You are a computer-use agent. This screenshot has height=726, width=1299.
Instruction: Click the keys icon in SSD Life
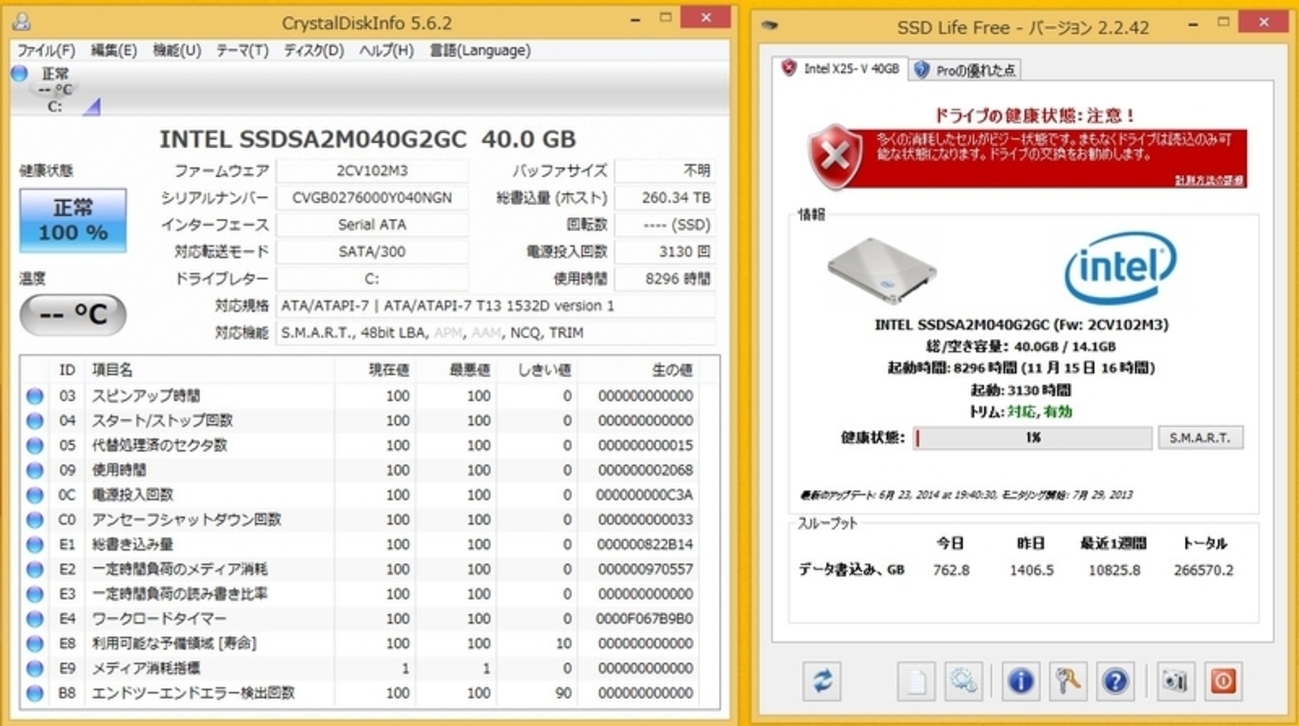1067,682
